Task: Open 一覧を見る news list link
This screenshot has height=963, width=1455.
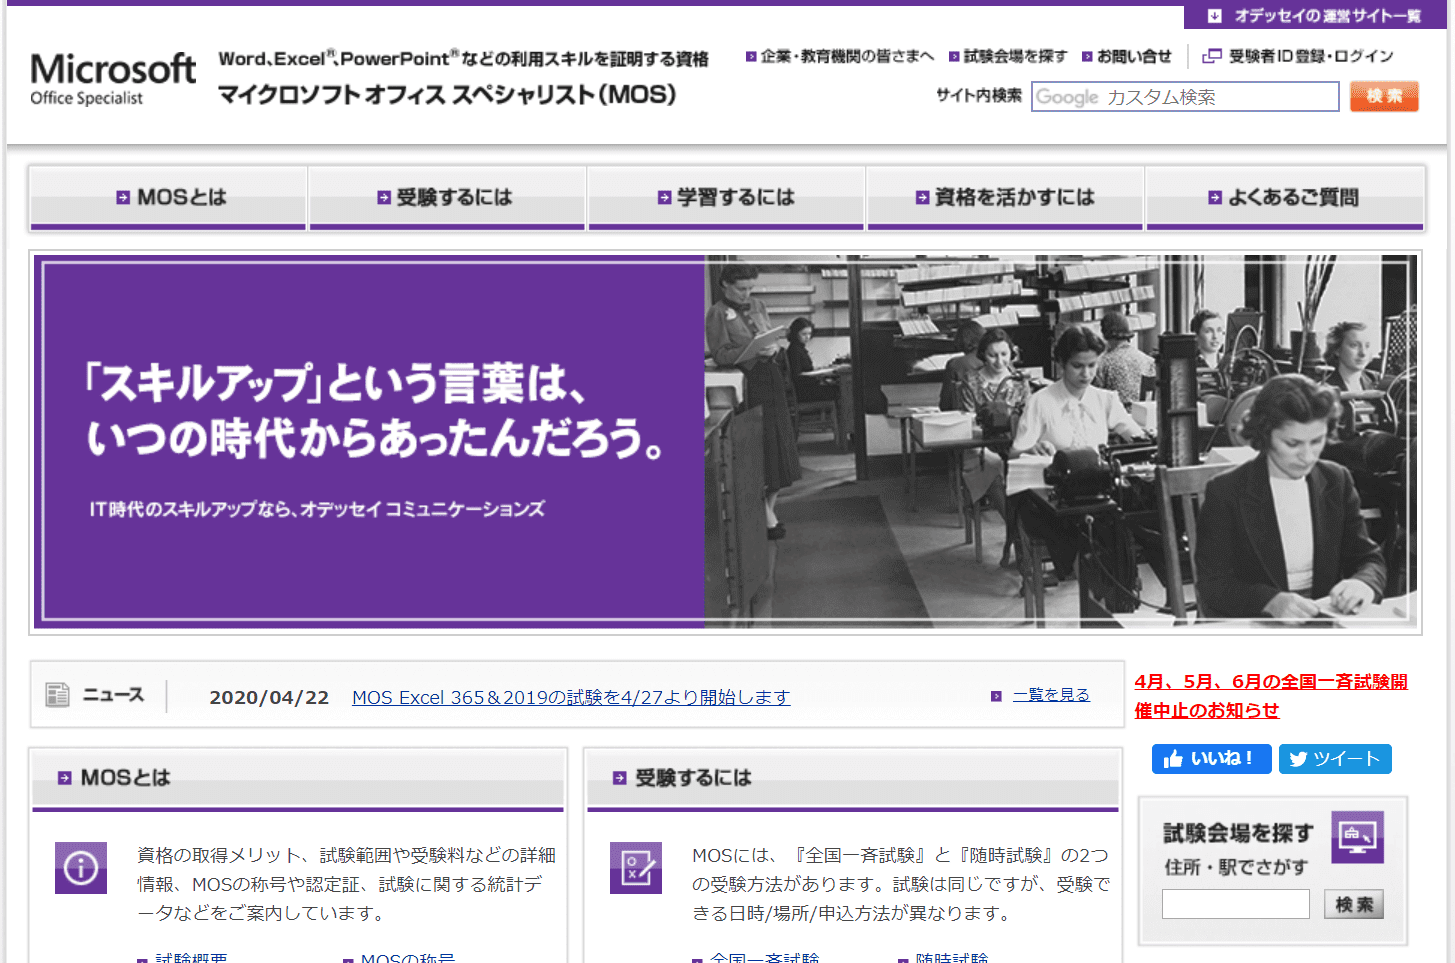Action: [x=1051, y=695]
